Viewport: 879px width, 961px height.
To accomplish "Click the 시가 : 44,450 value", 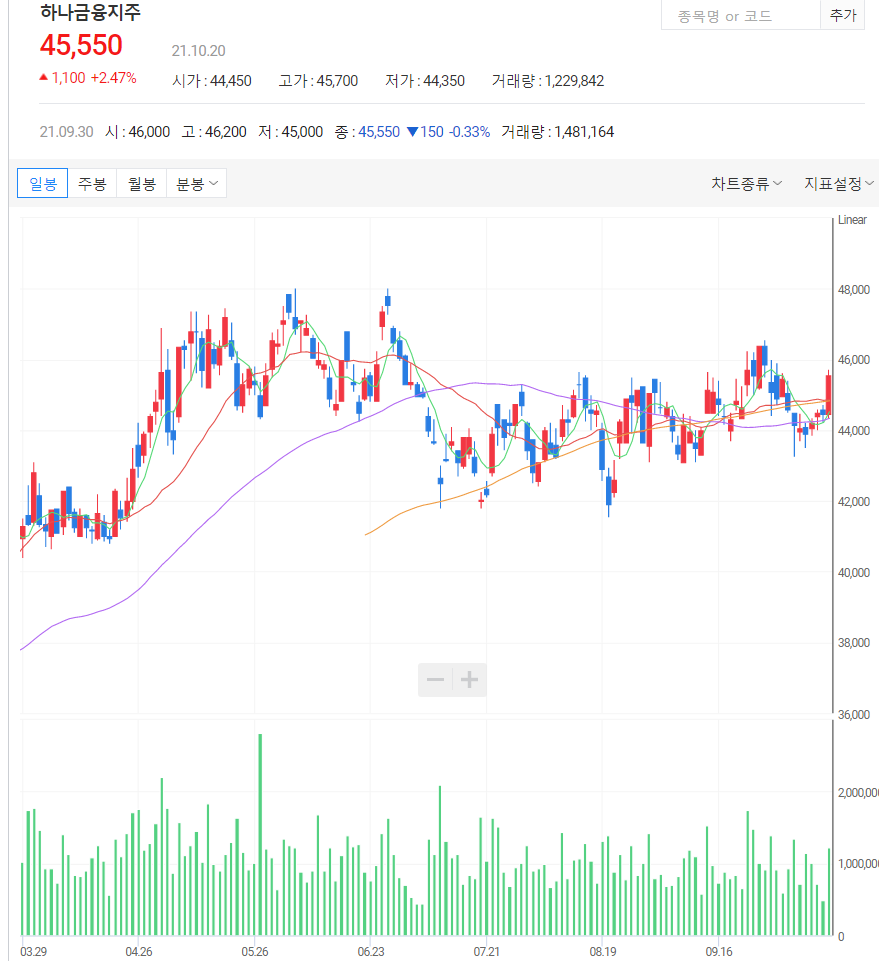I will (x=212, y=81).
